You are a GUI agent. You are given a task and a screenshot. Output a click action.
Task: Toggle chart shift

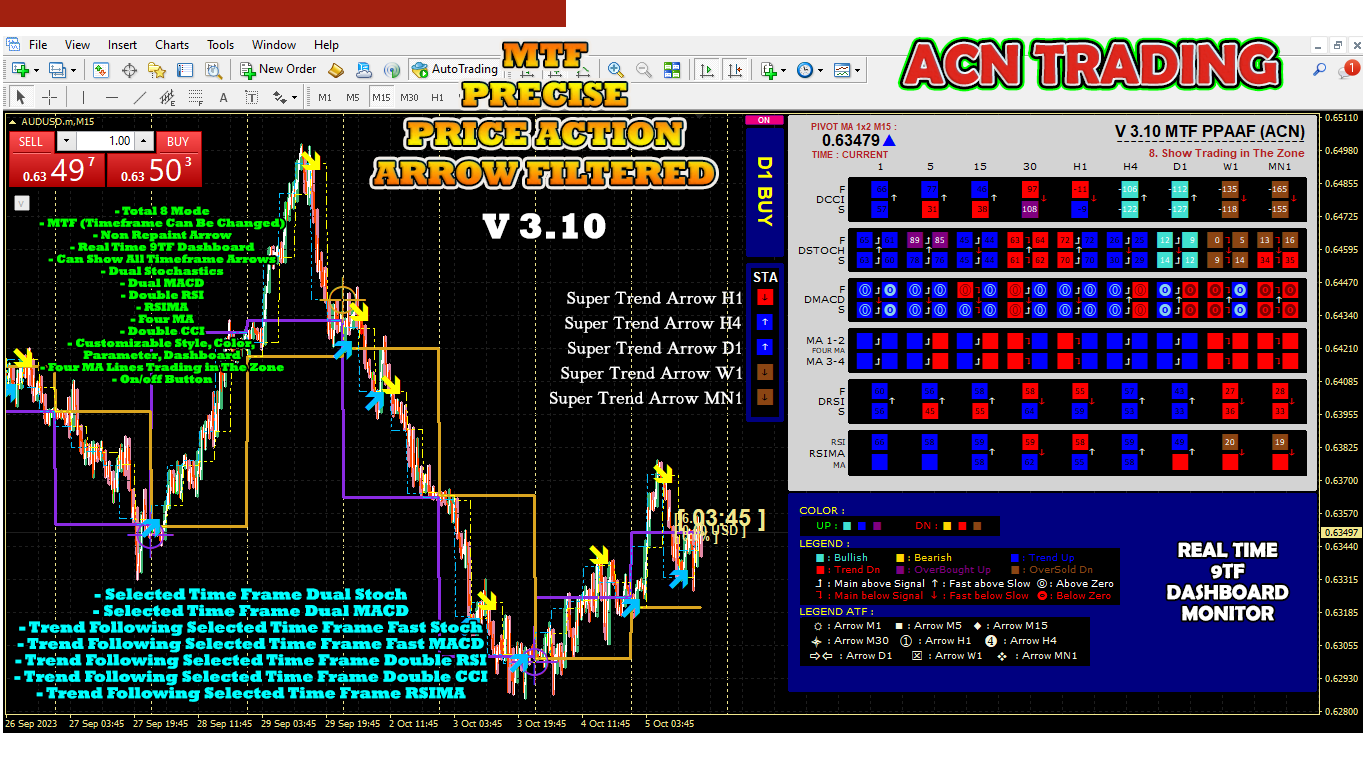(735, 70)
